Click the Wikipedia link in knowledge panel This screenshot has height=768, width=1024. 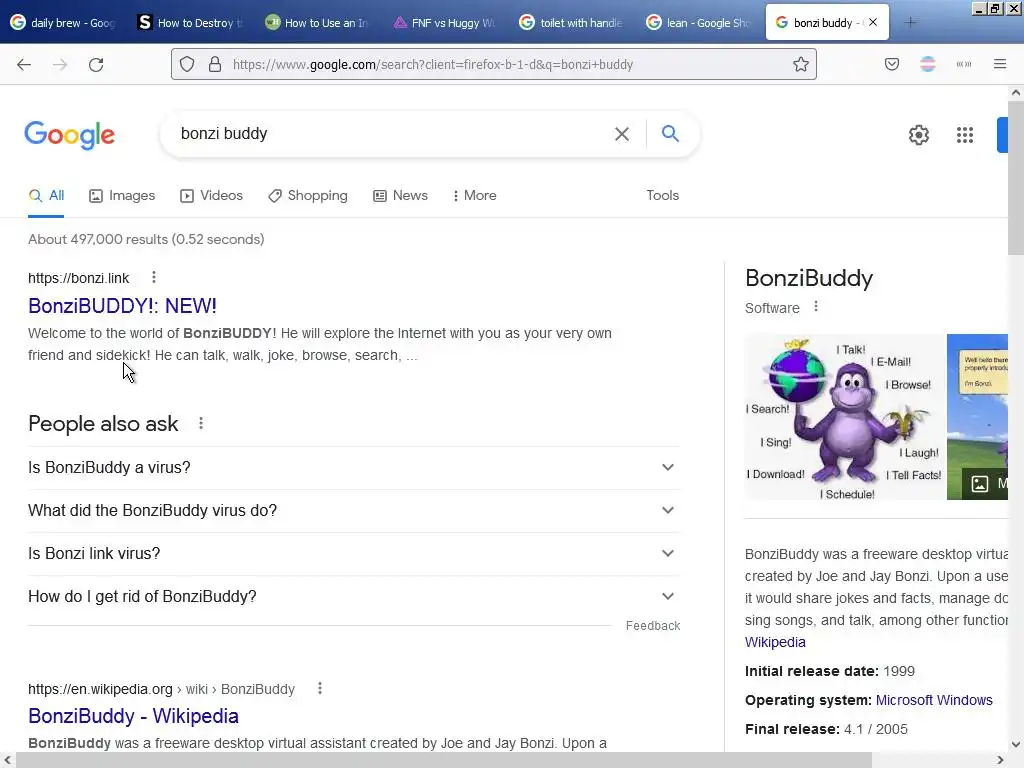(x=775, y=642)
